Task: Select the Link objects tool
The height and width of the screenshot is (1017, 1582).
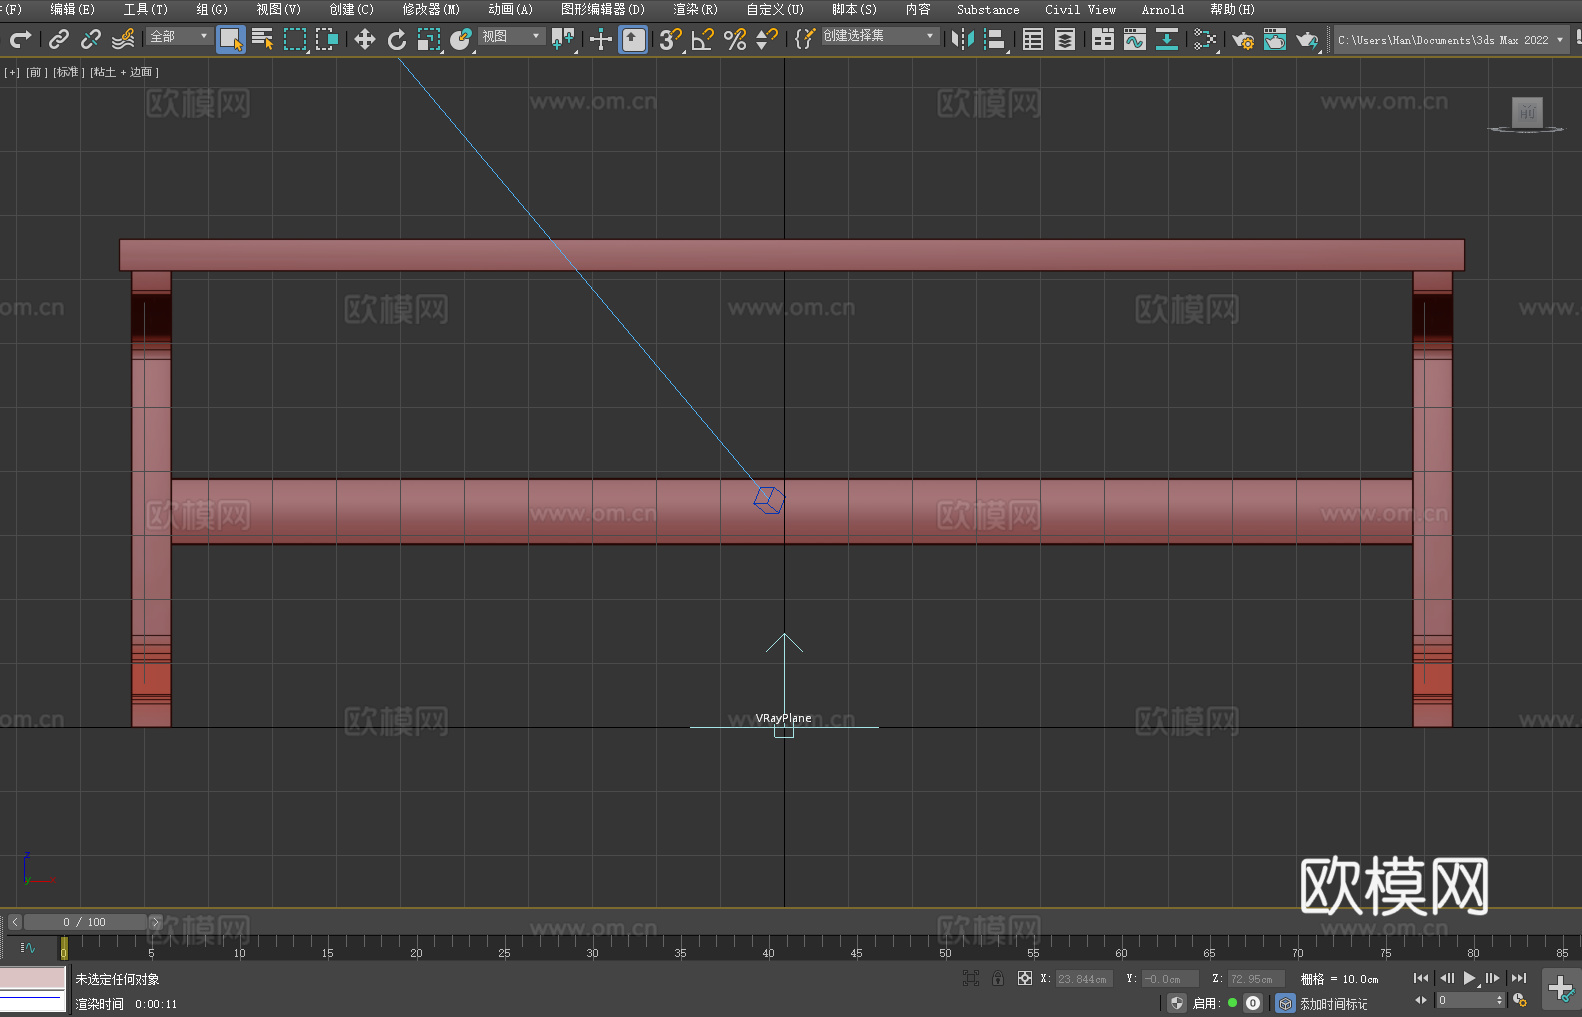Action: coord(59,39)
